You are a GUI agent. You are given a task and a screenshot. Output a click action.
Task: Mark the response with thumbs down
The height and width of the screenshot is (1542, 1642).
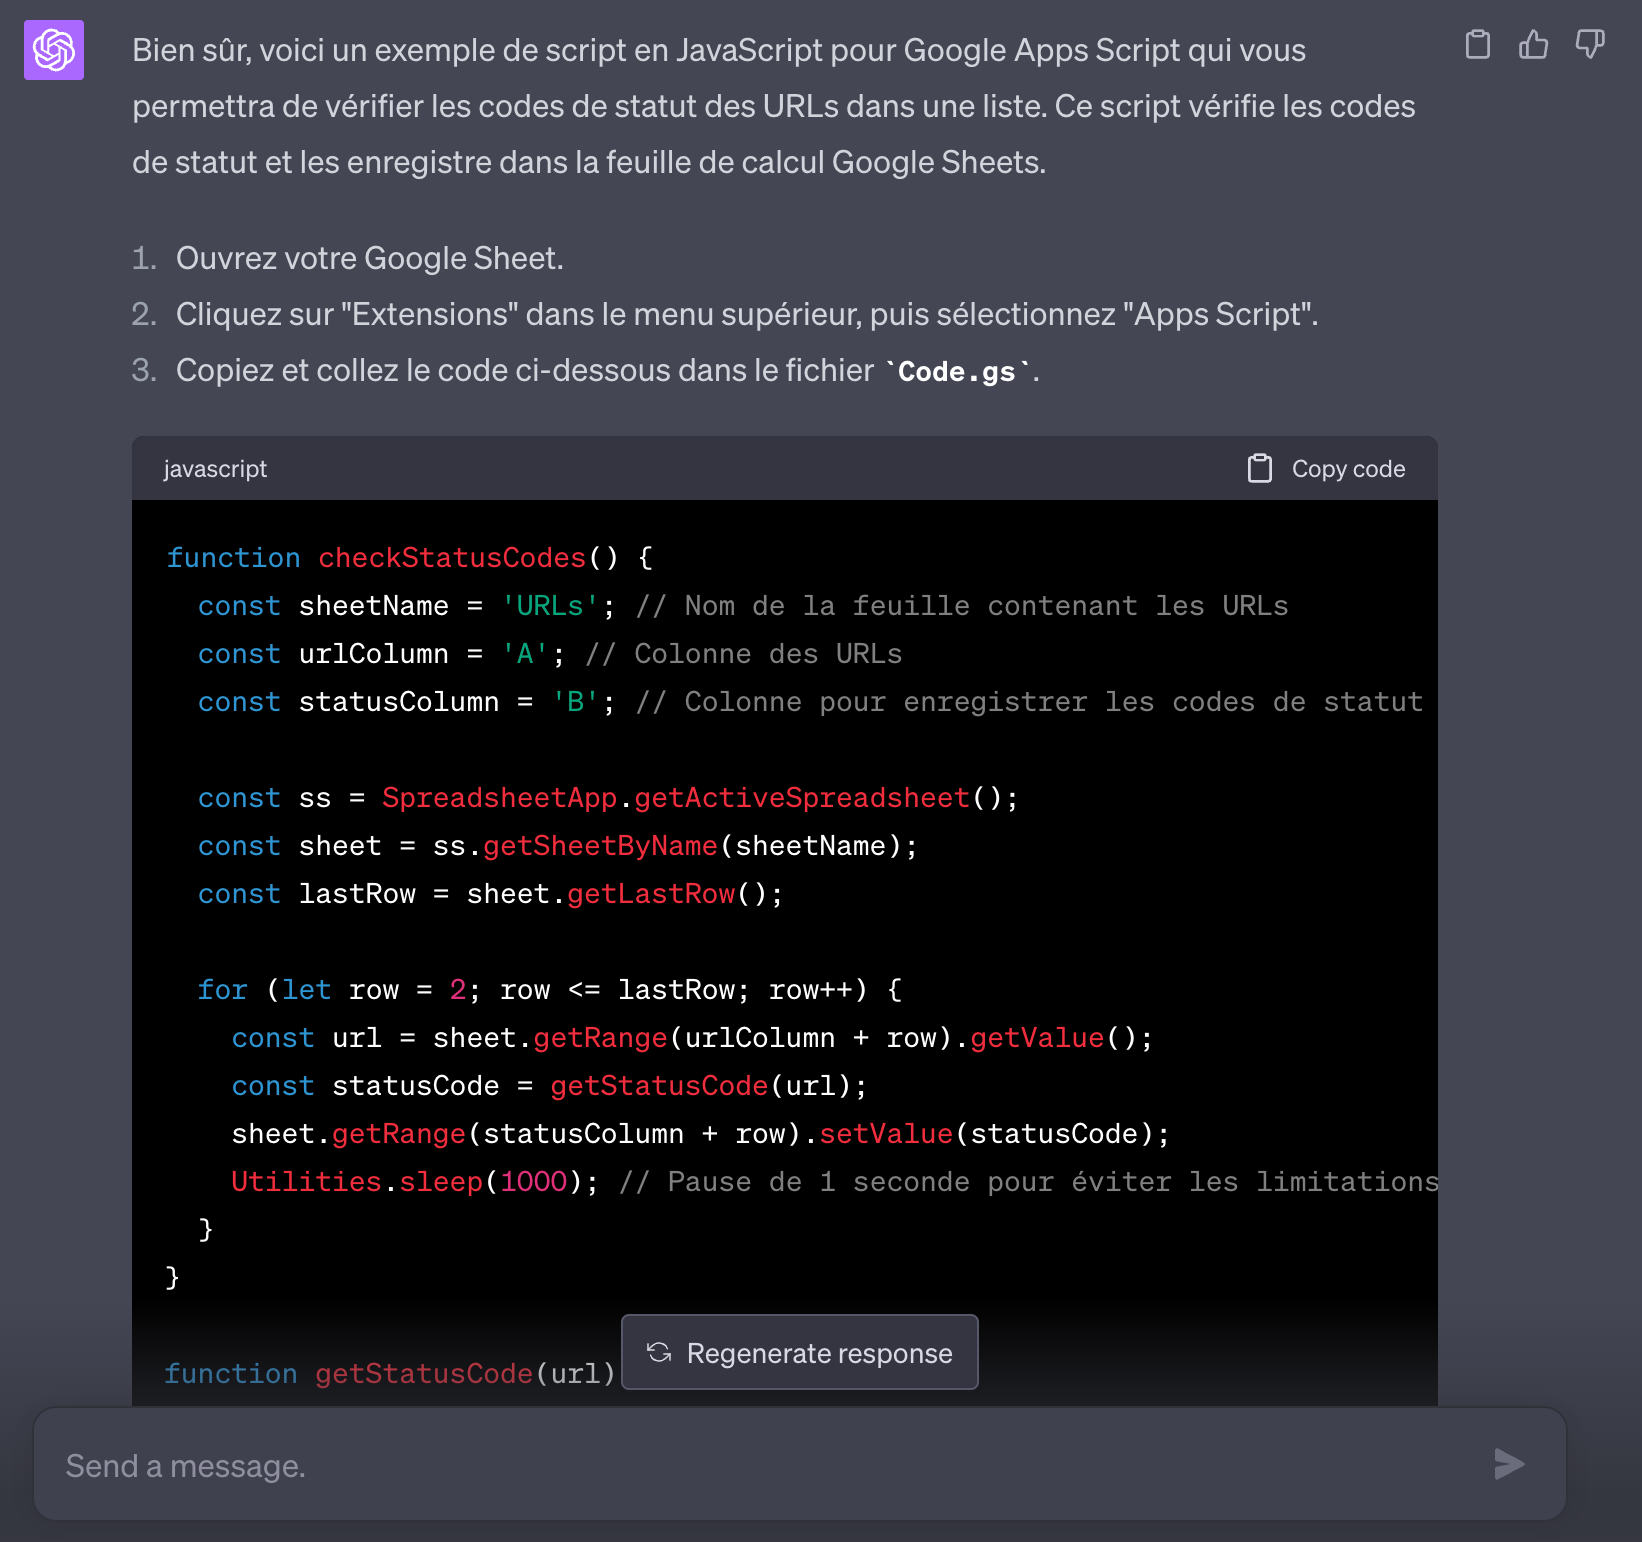[x=1589, y=45]
